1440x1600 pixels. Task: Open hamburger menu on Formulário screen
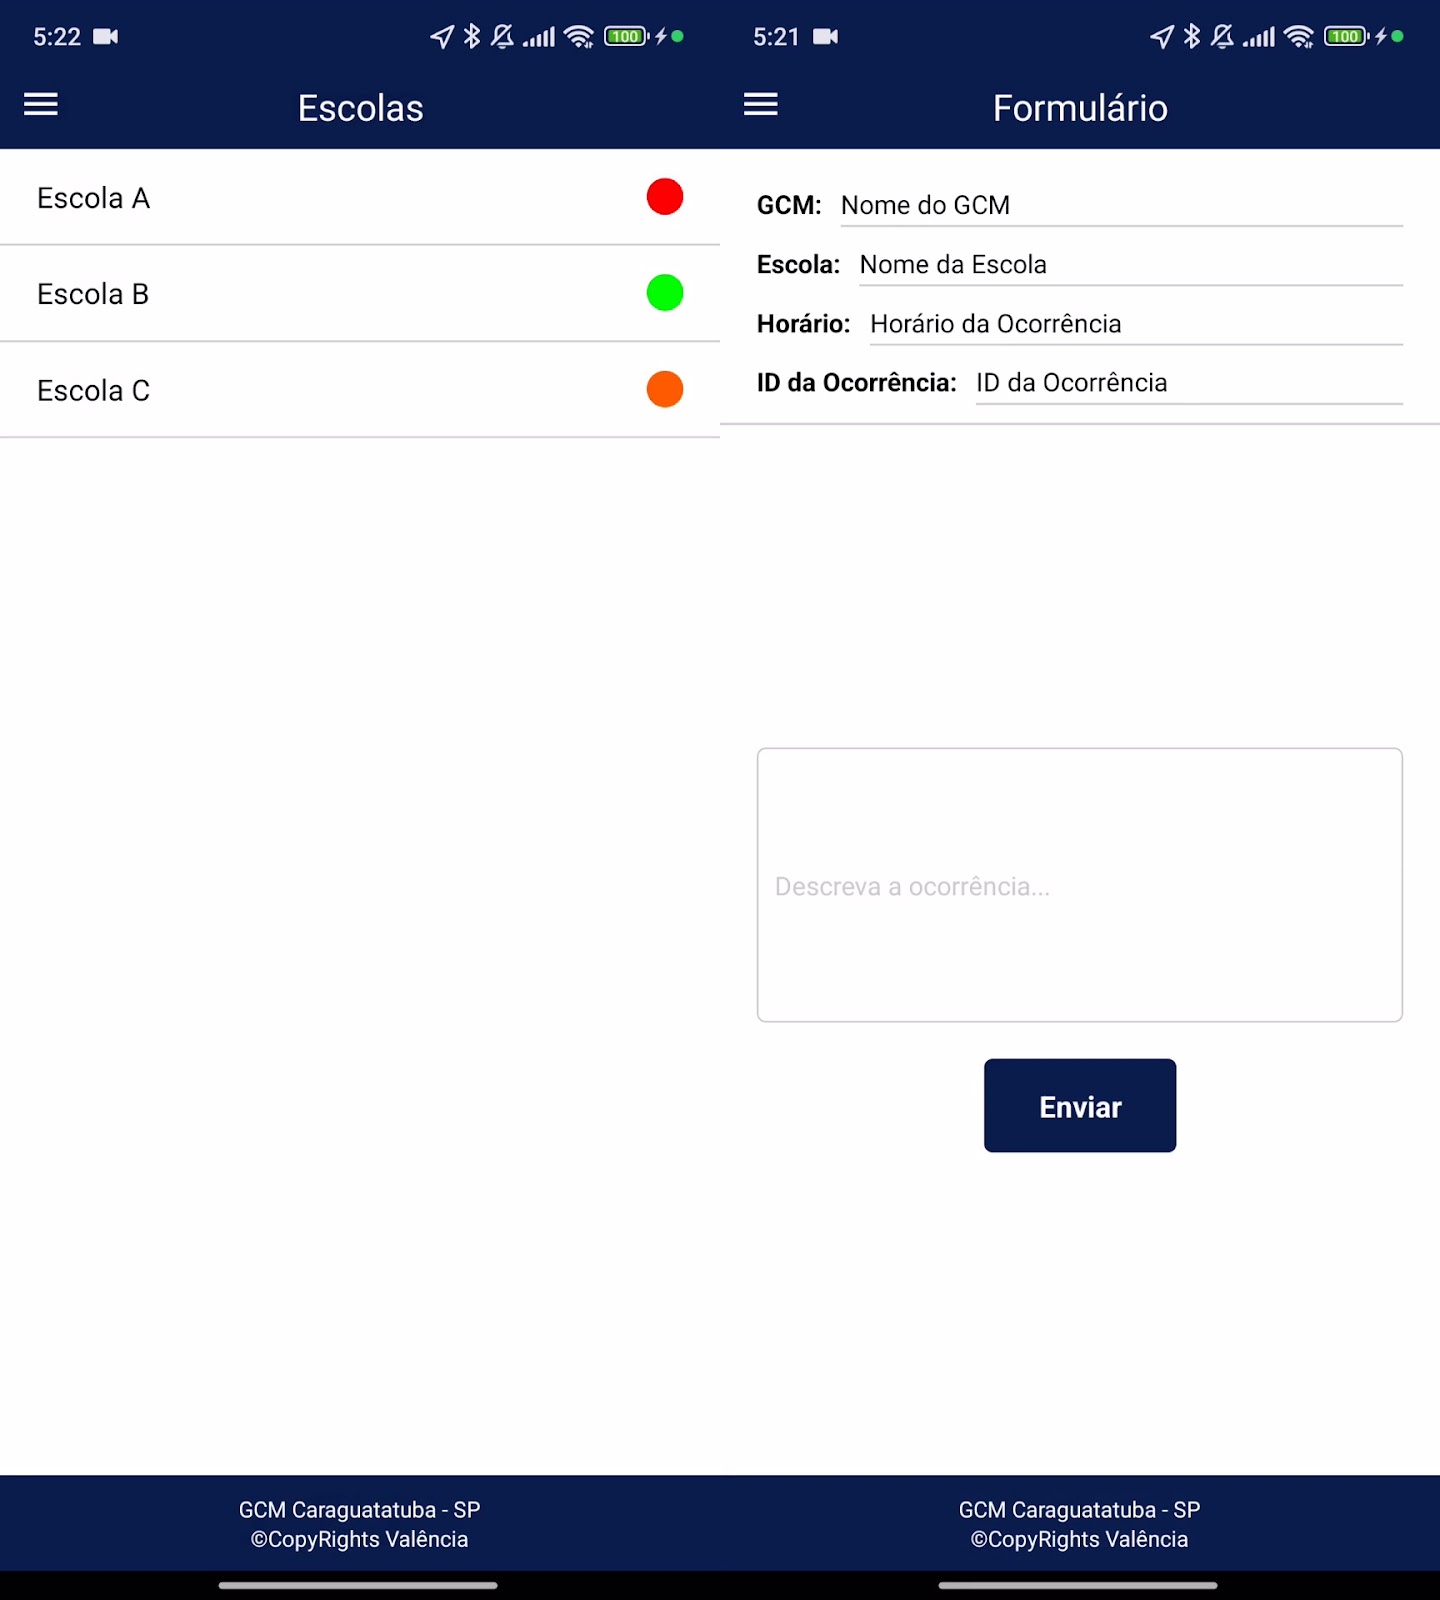tap(761, 104)
